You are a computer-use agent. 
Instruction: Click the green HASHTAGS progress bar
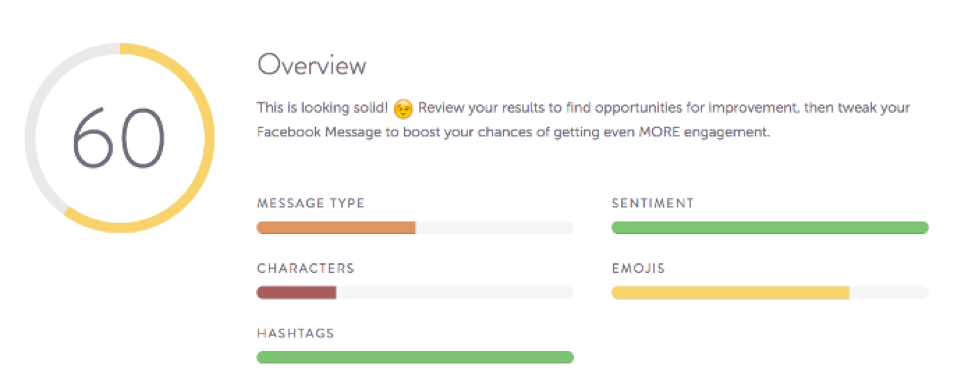pyautogui.click(x=415, y=357)
